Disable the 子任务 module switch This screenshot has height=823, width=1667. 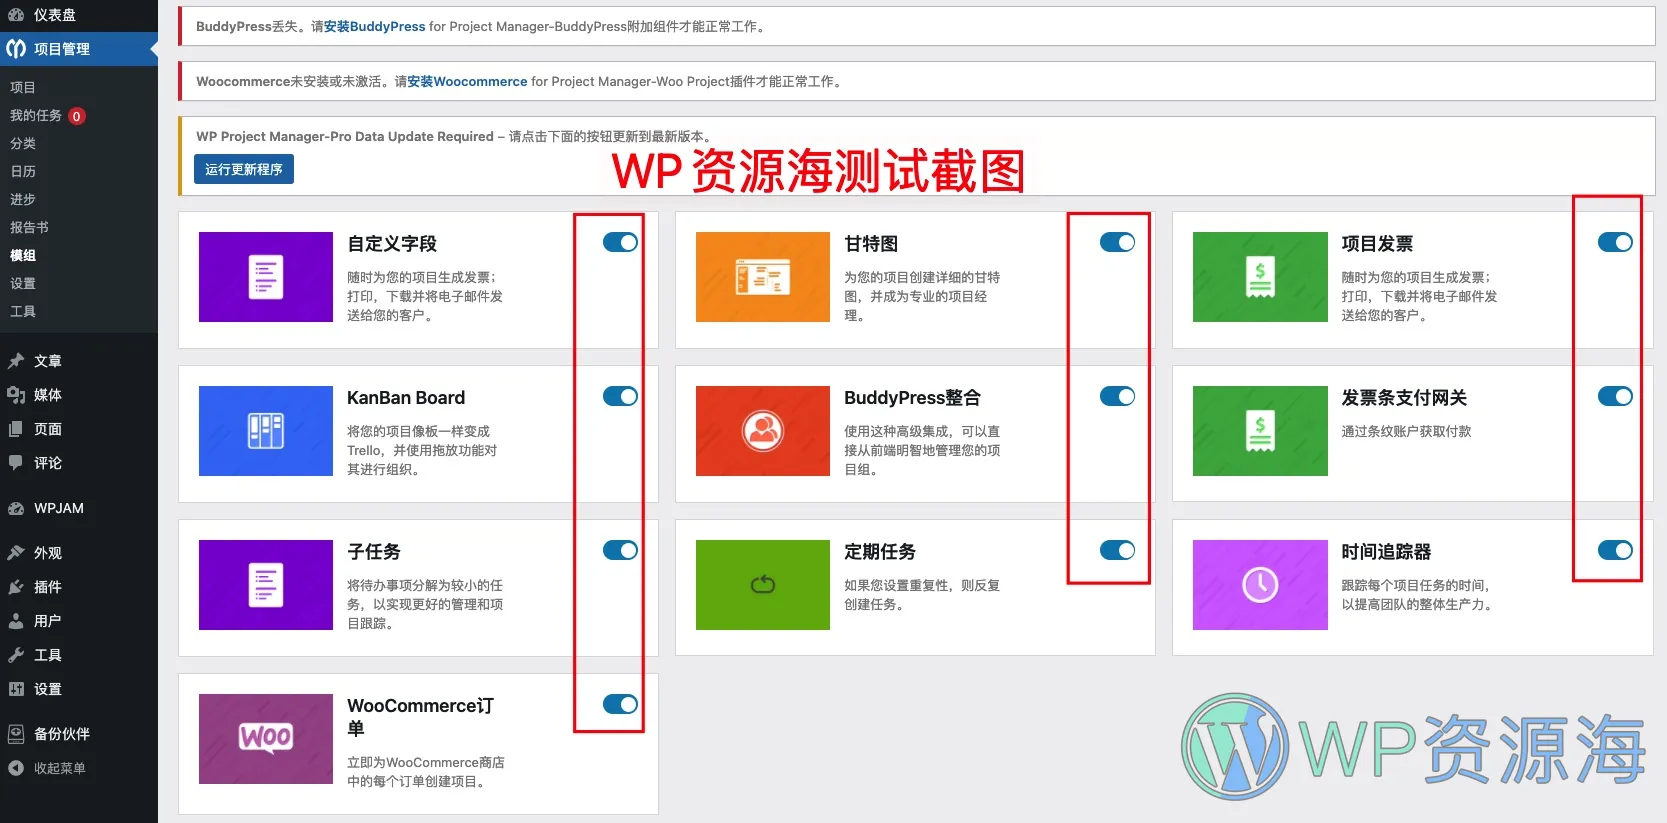point(620,550)
